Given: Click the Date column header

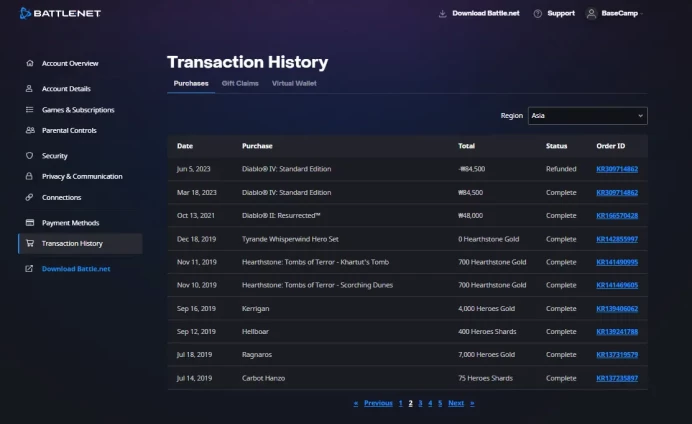Looking at the screenshot, I should click(185, 146).
